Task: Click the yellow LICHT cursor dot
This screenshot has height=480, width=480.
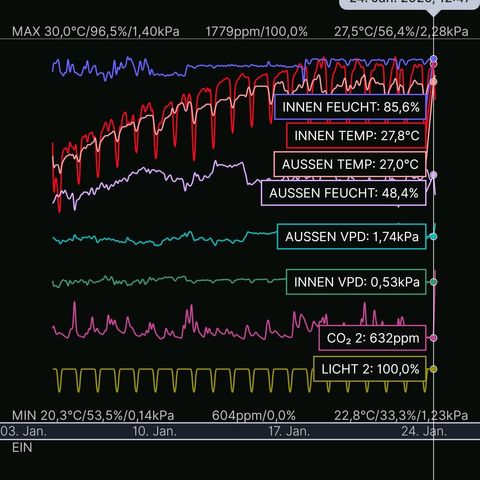Action: 433,369
